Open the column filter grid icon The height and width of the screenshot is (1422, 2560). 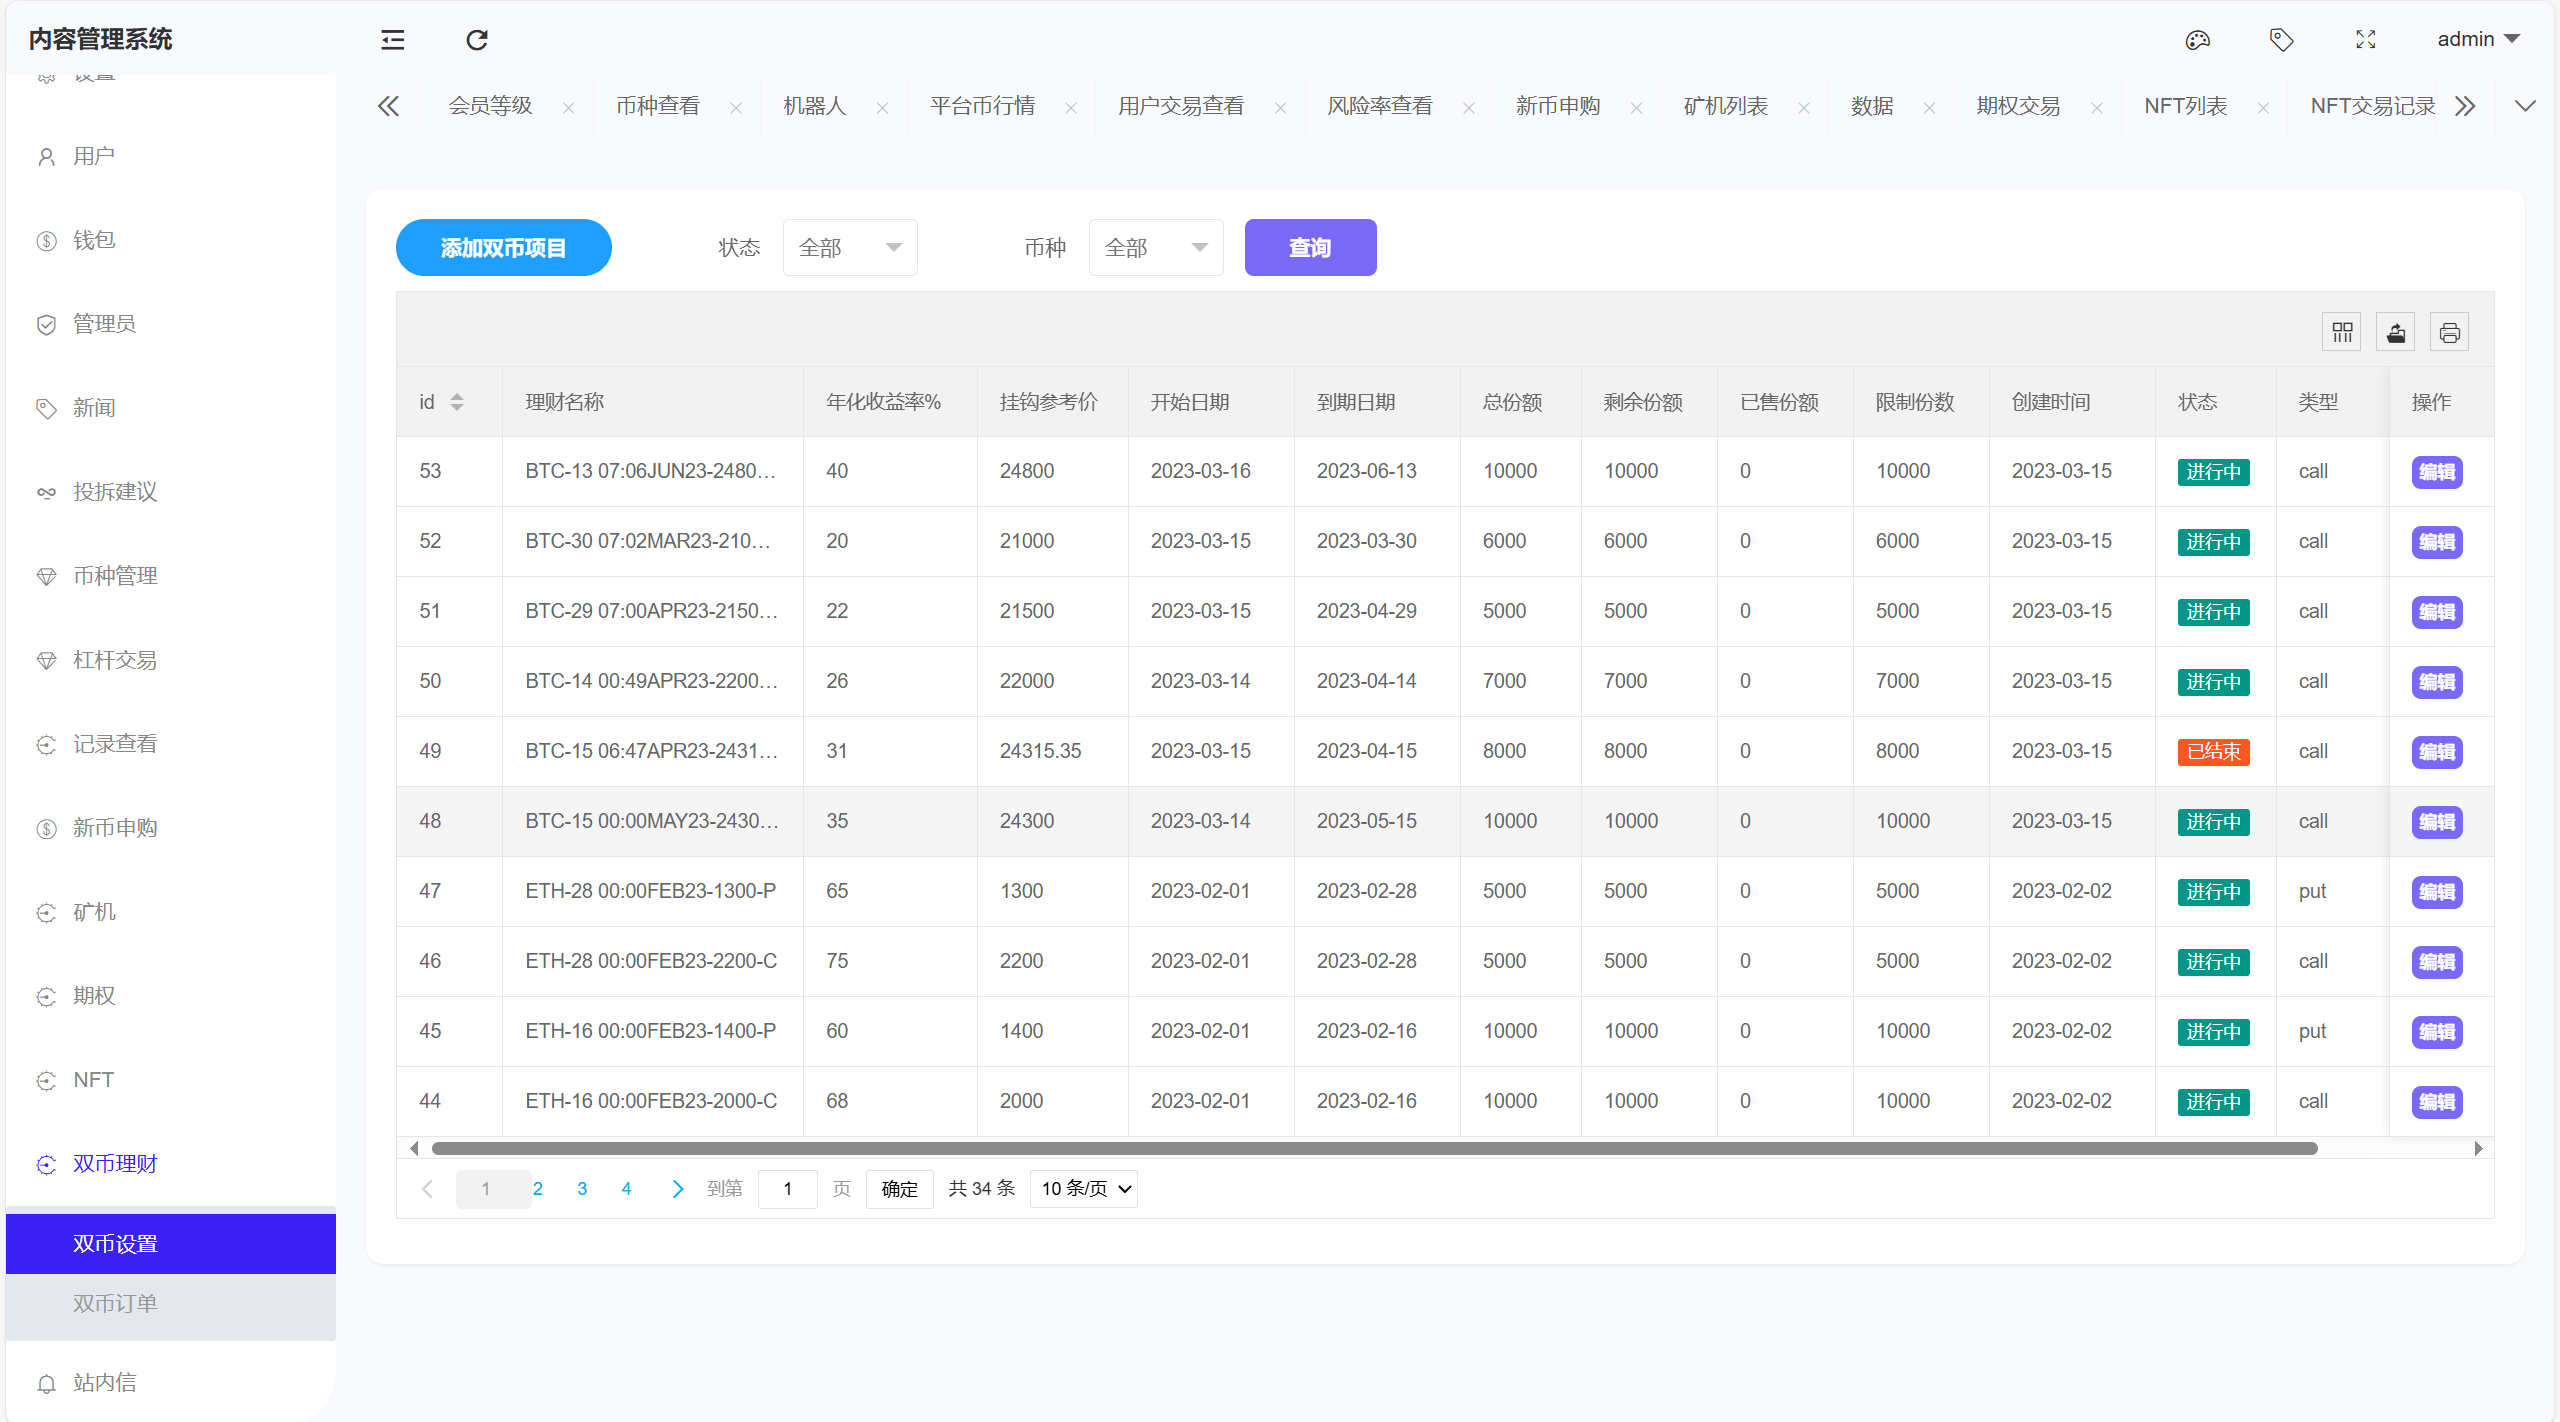coord(2342,333)
